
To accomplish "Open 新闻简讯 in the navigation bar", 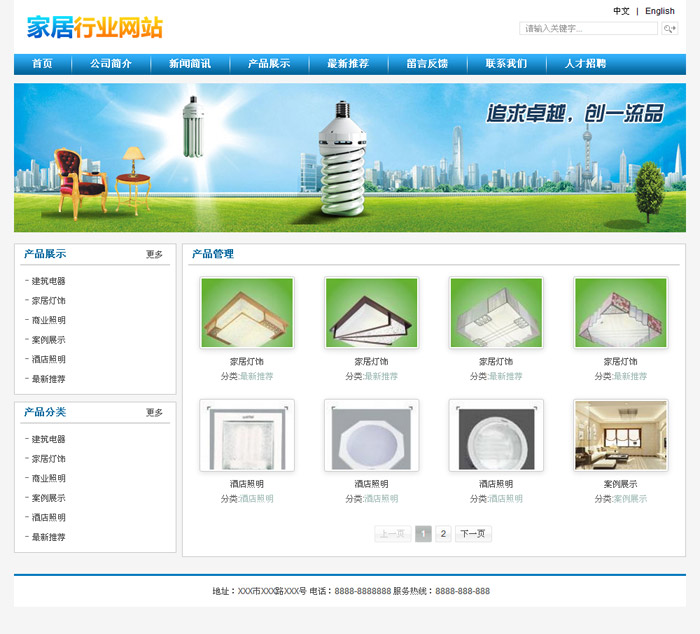I will tap(190, 64).
